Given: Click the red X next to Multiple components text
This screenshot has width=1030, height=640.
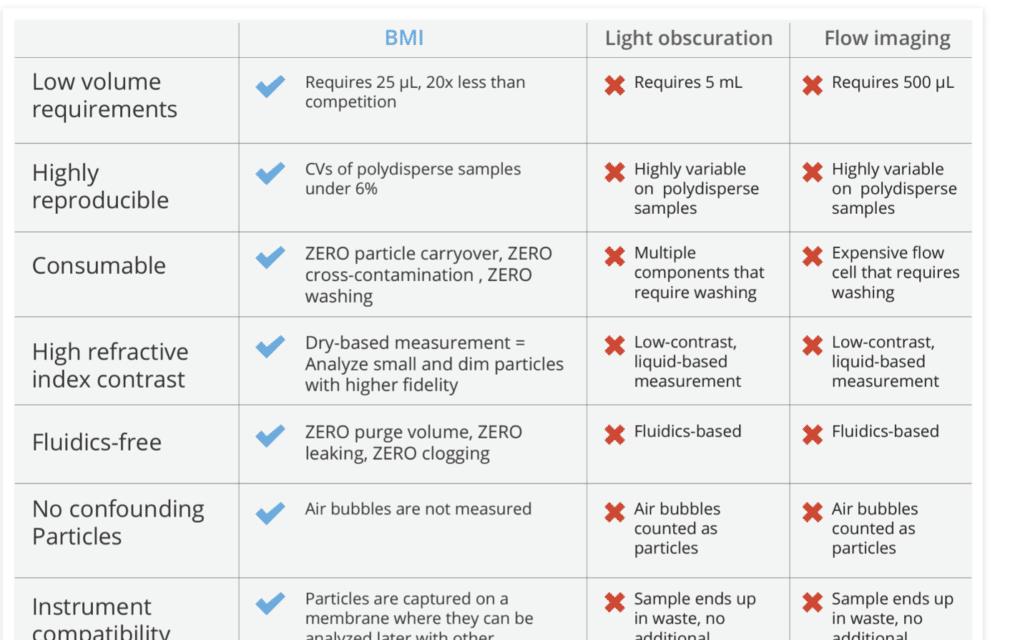Looking at the screenshot, I should pyautogui.click(x=615, y=256).
